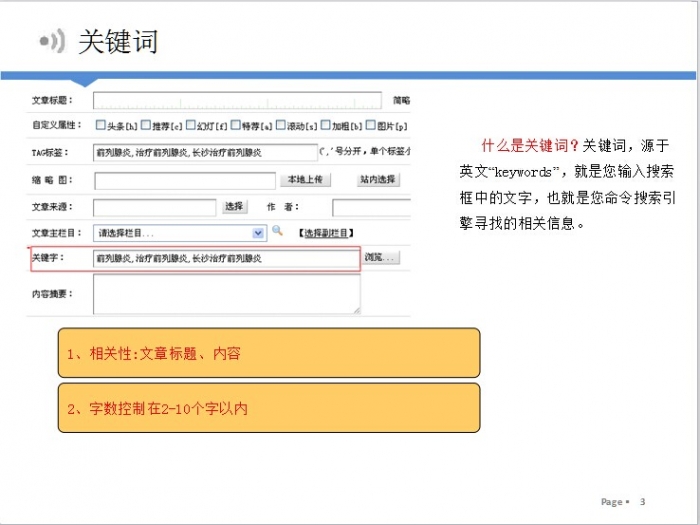Tick the 特荐[a] checkbox
The height and width of the screenshot is (525, 700).
tap(235, 126)
